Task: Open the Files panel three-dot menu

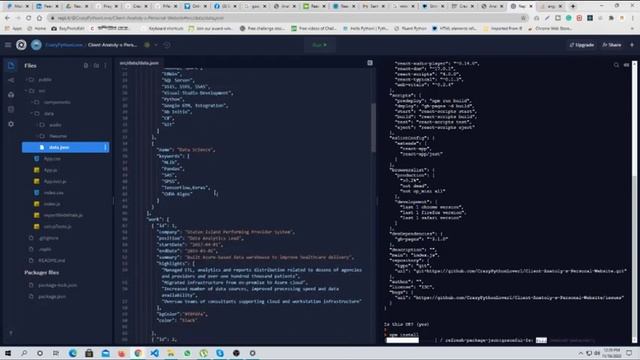Action: (x=105, y=65)
